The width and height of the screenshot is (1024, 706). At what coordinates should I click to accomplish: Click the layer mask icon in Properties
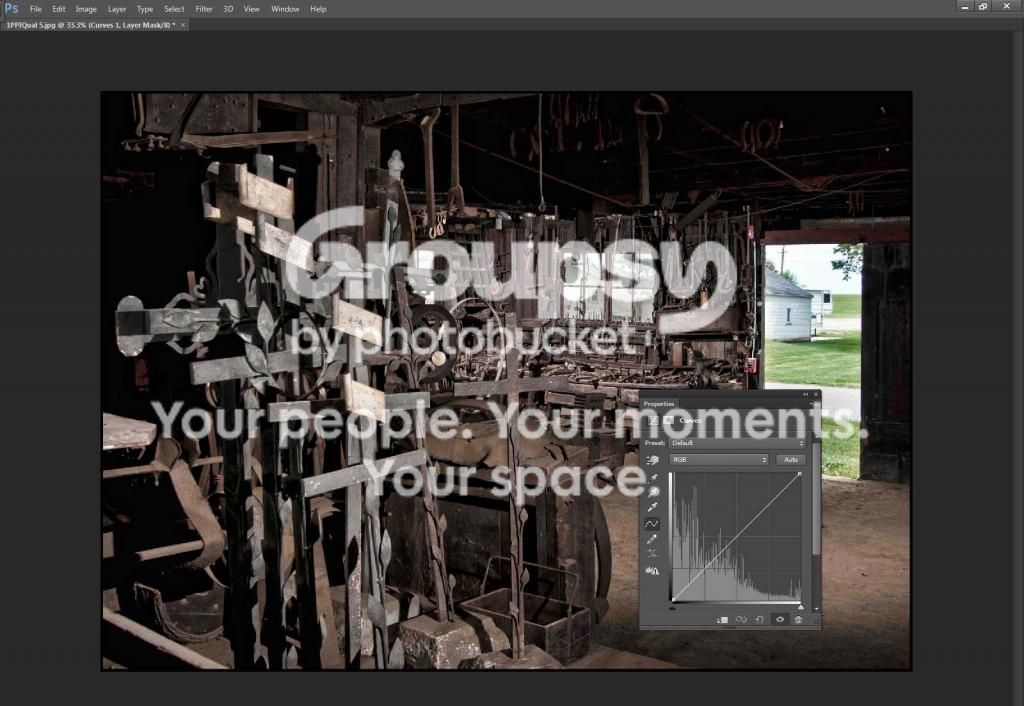(x=668, y=421)
